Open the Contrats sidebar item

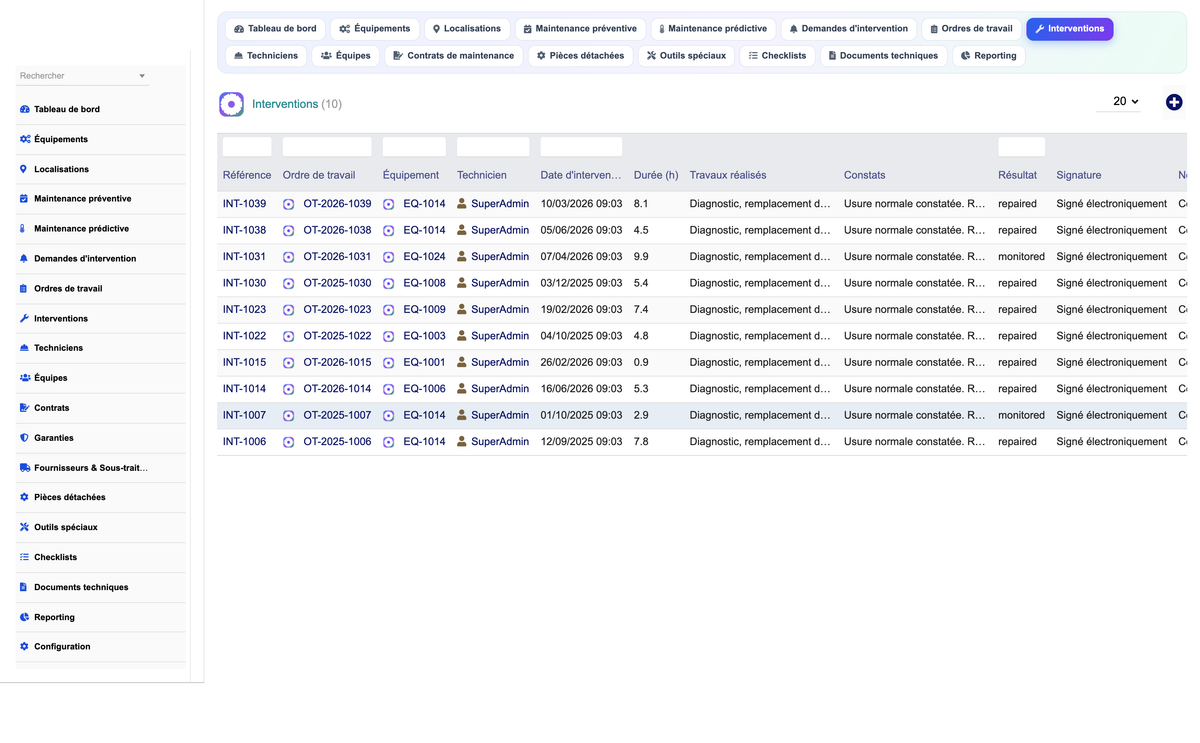[101, 408]
